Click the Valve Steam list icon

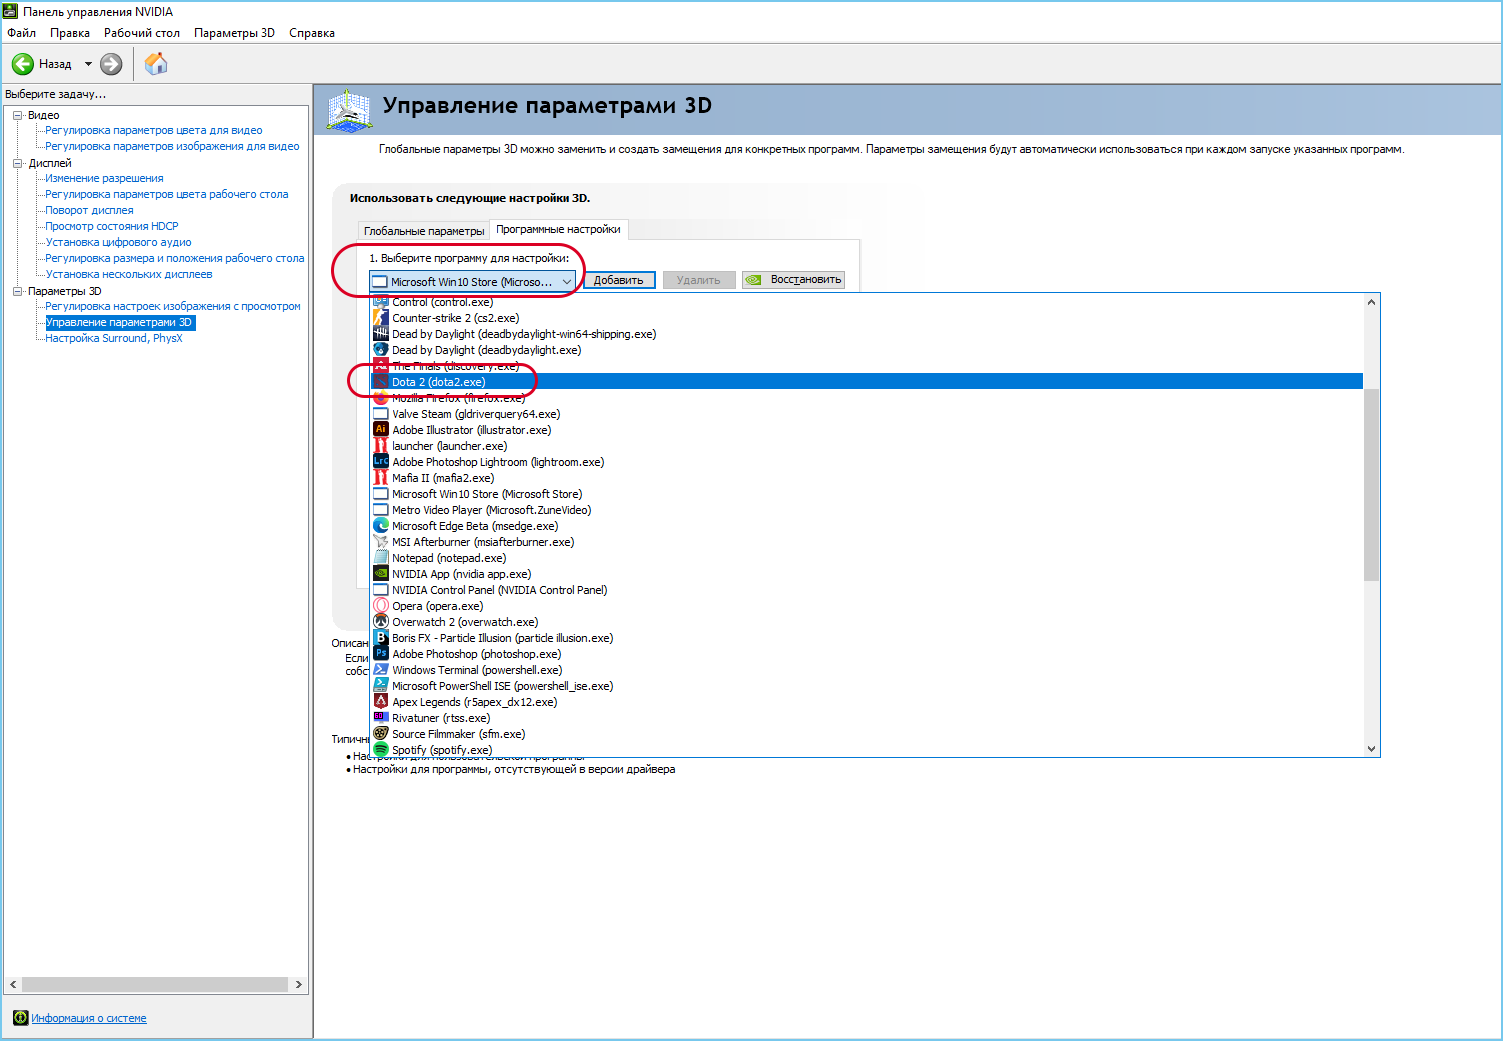click(380, 414)
